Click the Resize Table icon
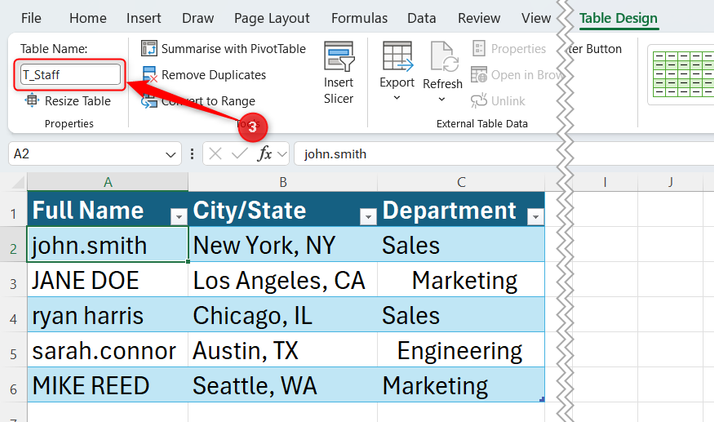The image size is (714, 422). (x=32, y=100)
